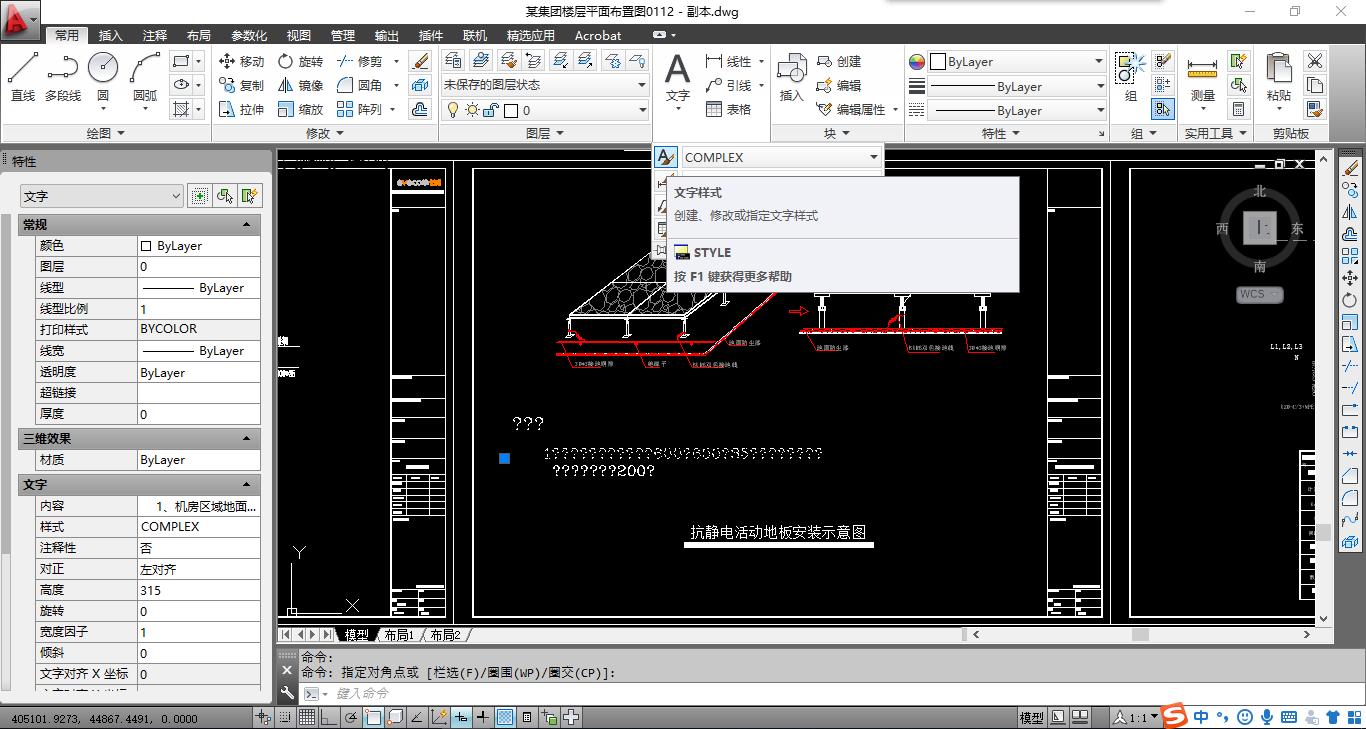Toggle ortho mode in status bar
This screenshot has width=1366, height=729.
(x=329, y=717)
